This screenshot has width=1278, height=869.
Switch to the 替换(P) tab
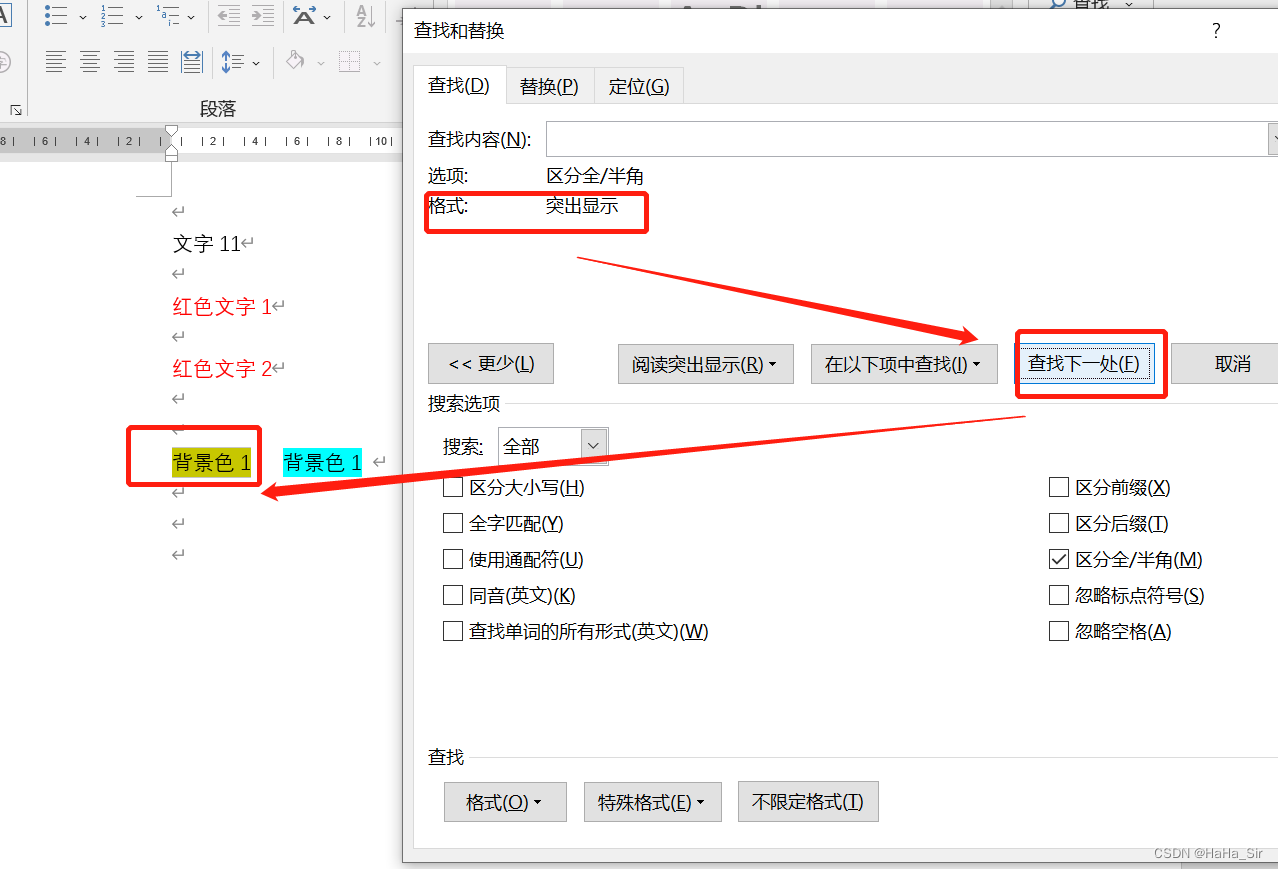(549, 87)
